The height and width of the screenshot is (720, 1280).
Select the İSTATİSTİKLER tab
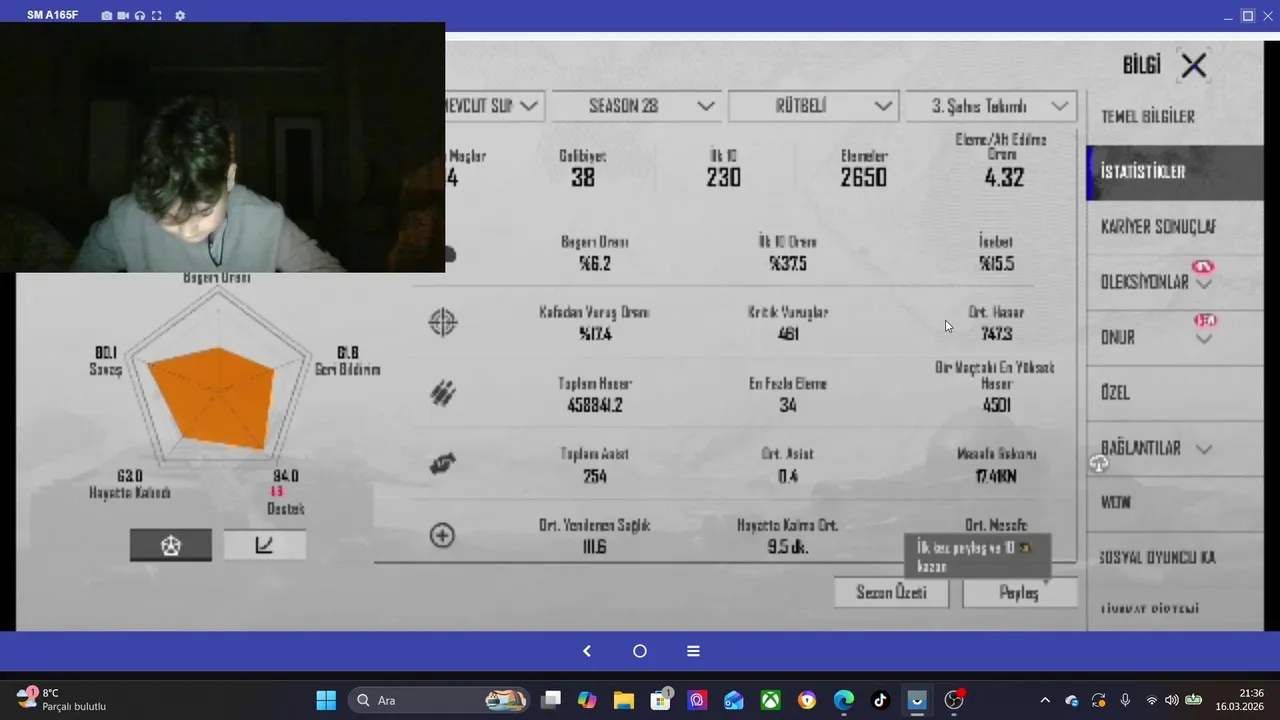click(1174, 172)
